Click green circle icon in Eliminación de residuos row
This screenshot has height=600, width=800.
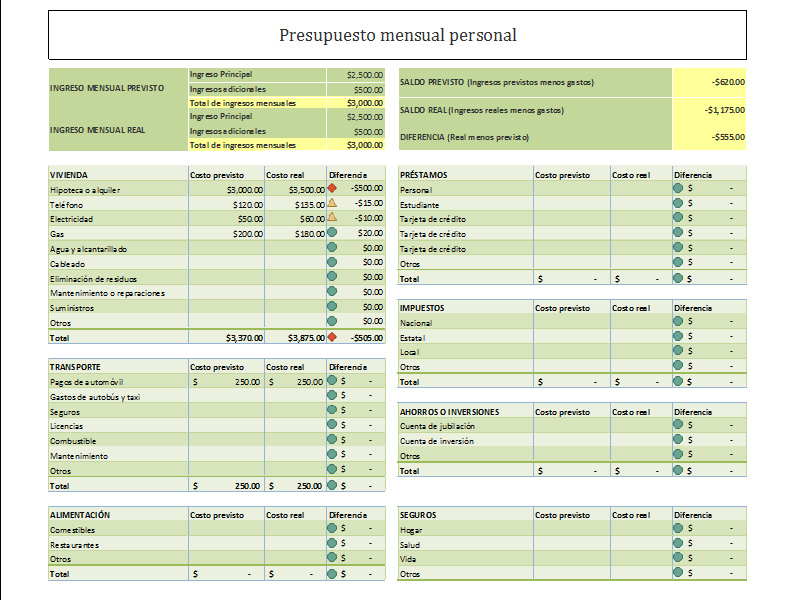click(332, 277)
